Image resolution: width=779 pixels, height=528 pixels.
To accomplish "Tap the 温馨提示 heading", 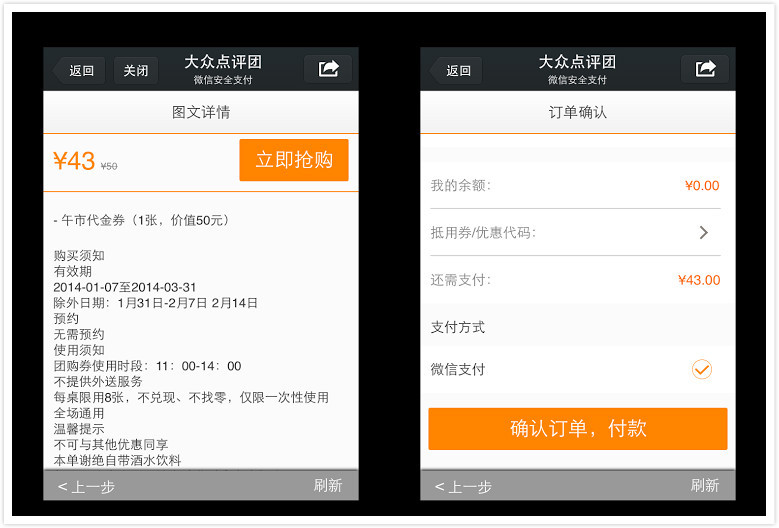I will point(79,429).
